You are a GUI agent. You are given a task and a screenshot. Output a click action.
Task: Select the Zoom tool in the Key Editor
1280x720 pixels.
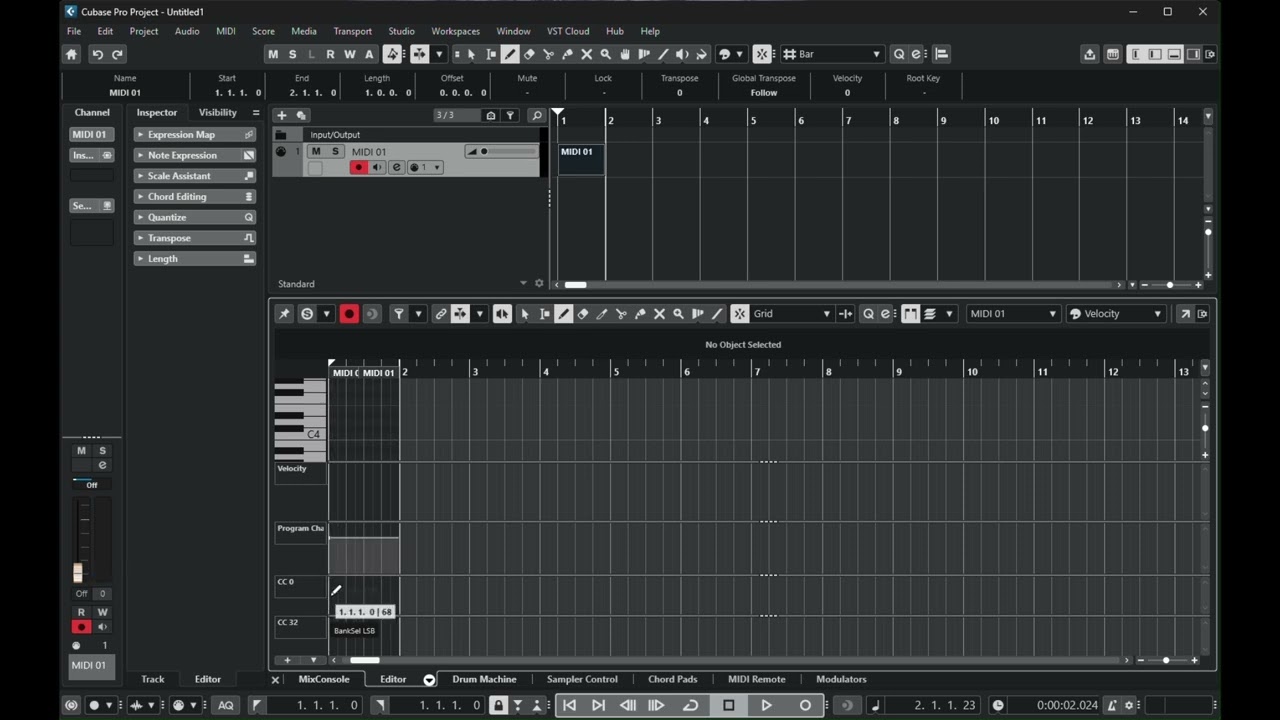tap(678, 314)
